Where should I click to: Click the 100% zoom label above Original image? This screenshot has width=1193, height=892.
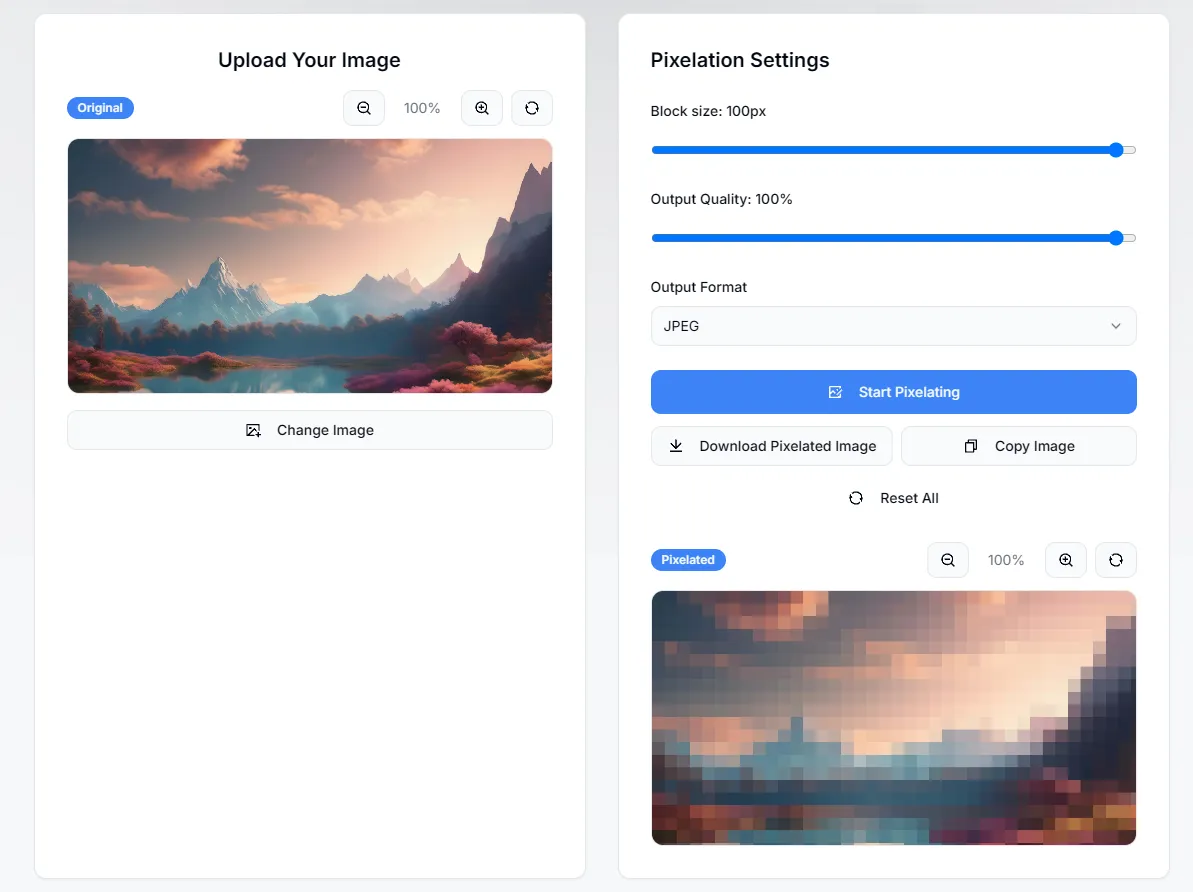point(422,108)
